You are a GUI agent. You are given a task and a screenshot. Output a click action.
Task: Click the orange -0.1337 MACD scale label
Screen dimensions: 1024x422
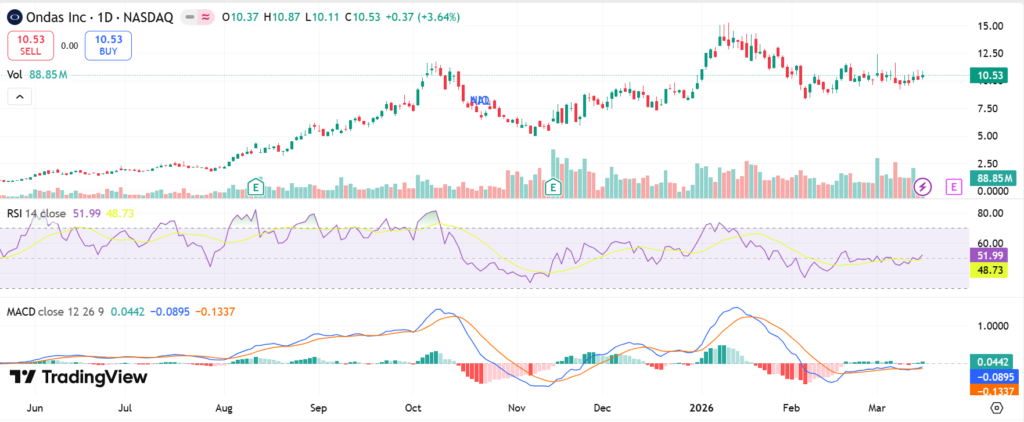(993, 390)
